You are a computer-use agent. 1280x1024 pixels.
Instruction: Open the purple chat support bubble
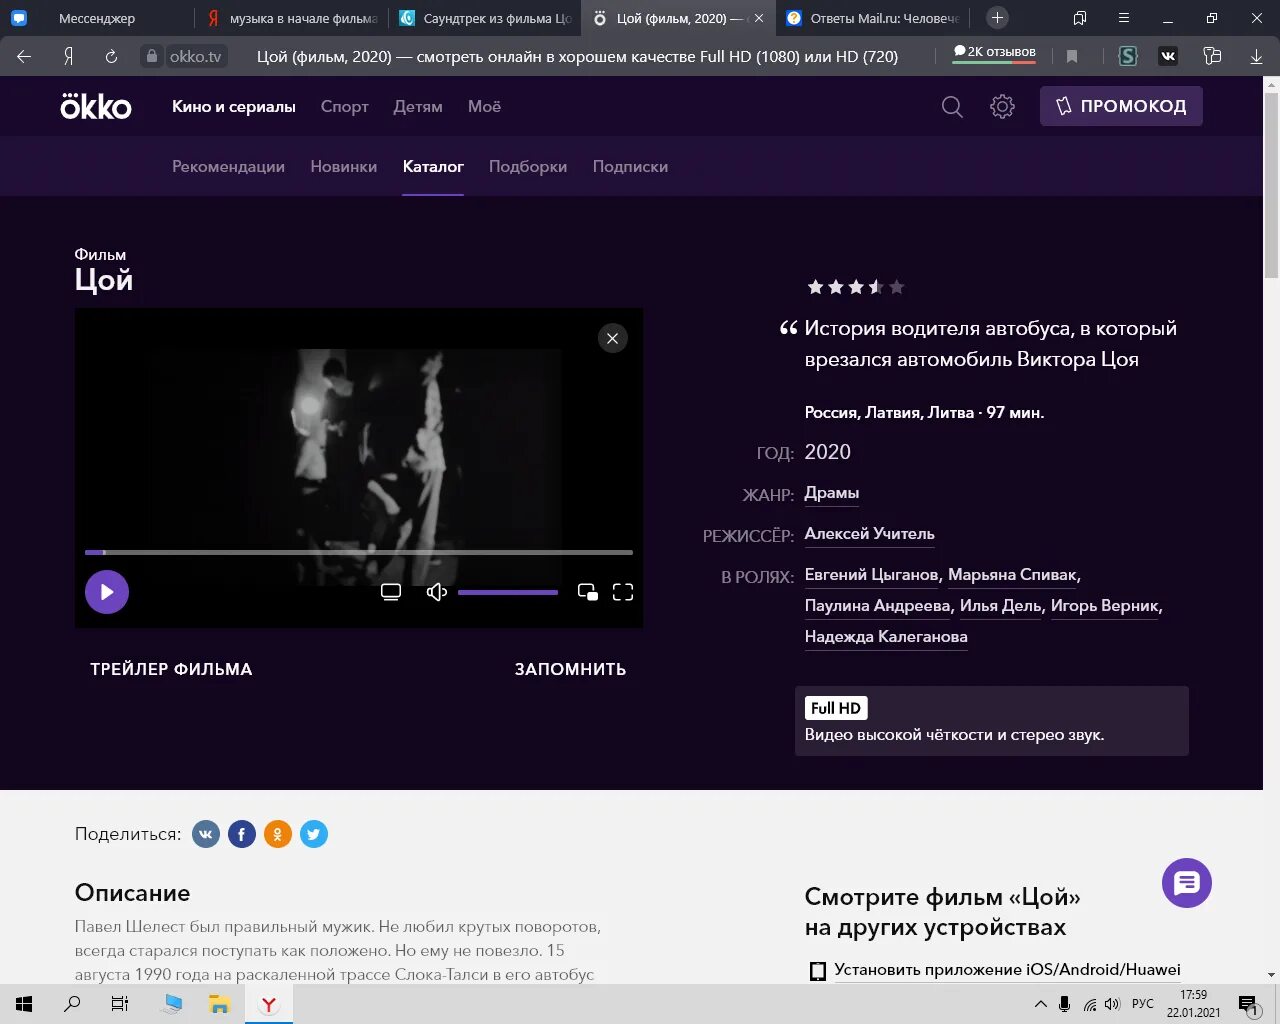click(x=1187, y=883)
